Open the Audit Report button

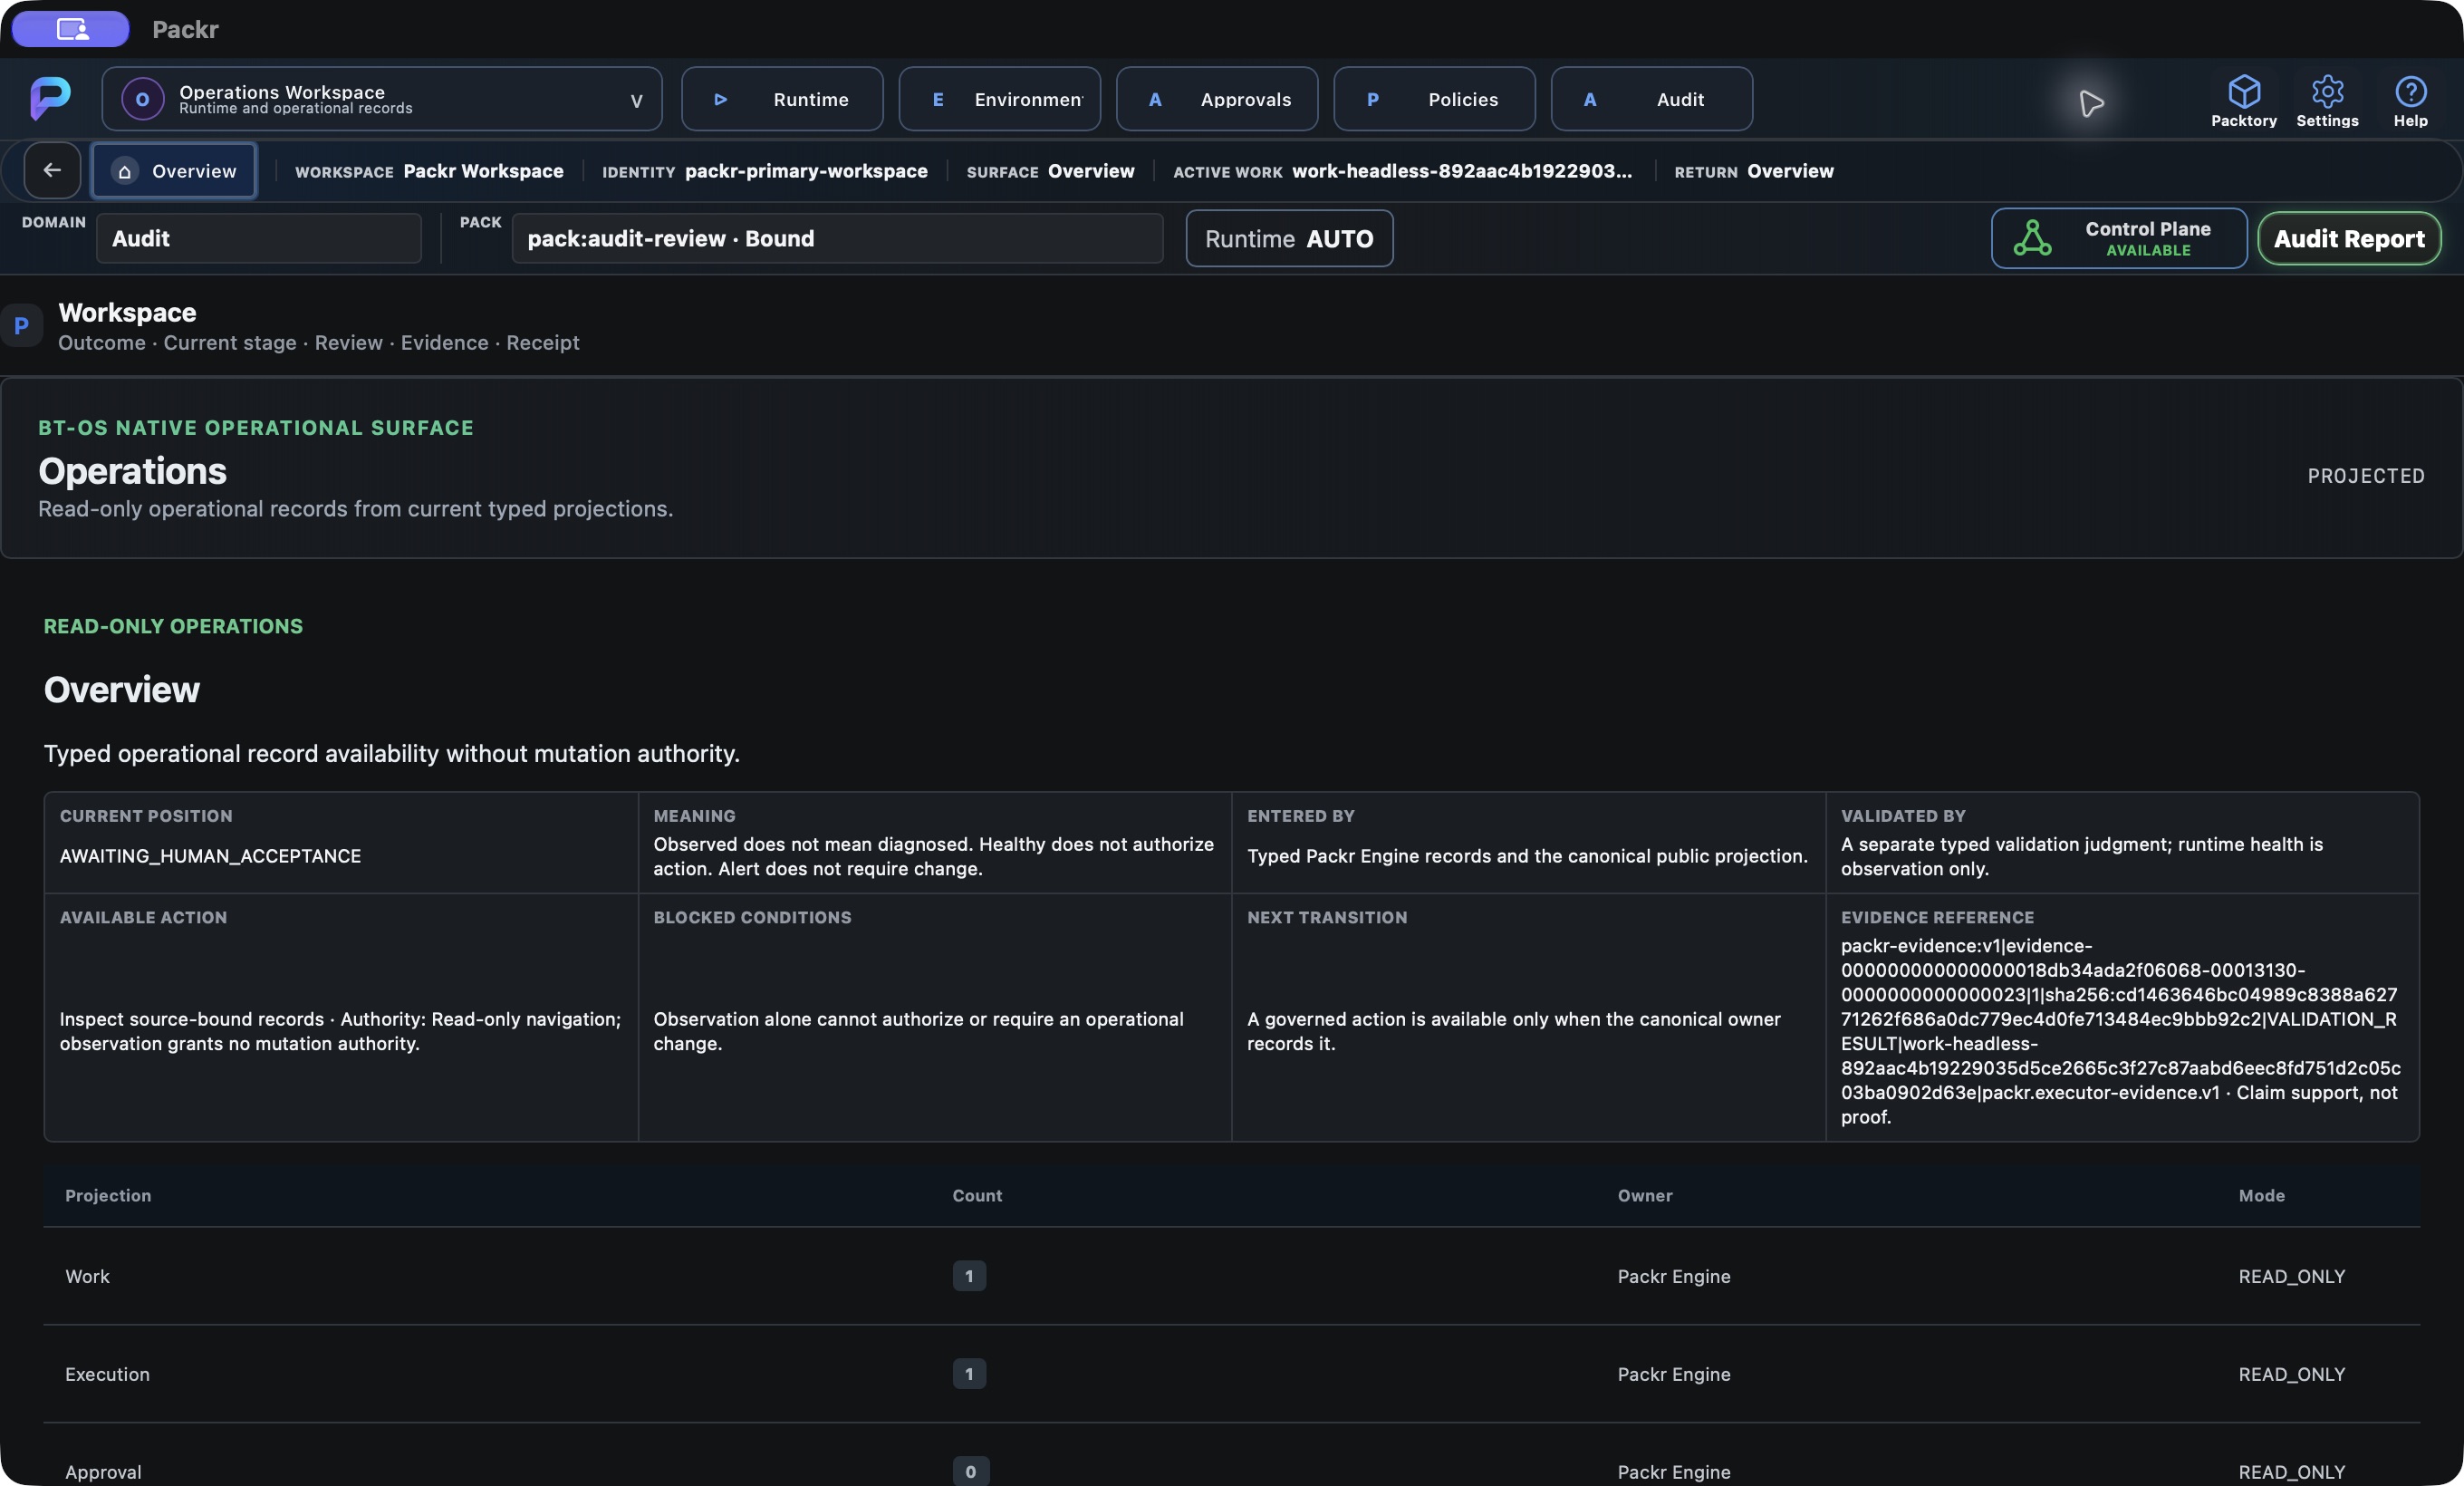(2349, 238)
